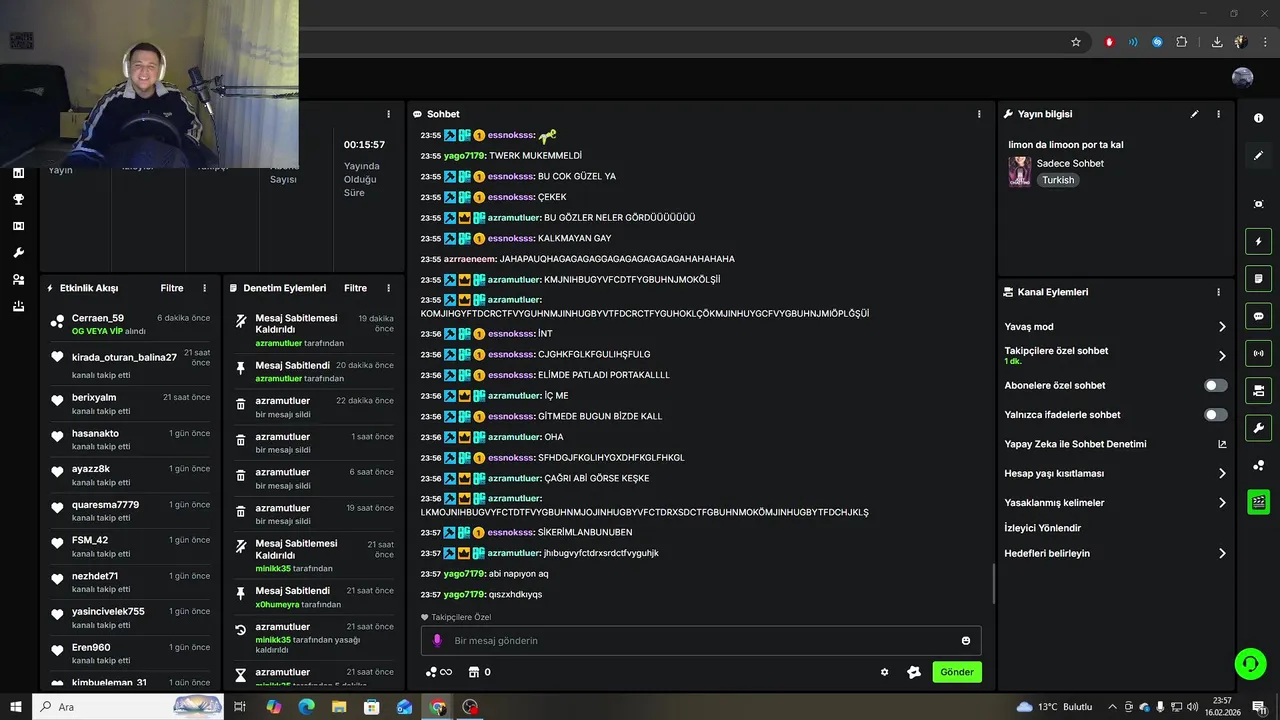Send message with Gönder button

tap(957, 672)
